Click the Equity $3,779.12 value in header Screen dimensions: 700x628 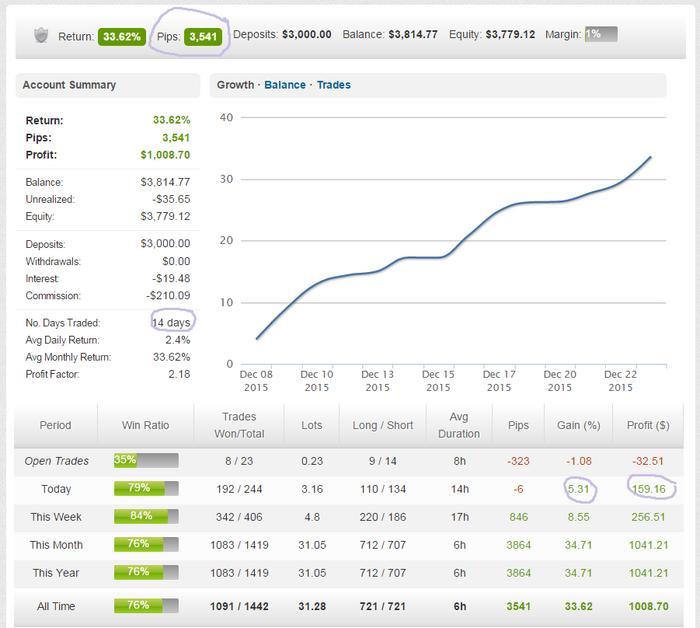tap(510, 35)
